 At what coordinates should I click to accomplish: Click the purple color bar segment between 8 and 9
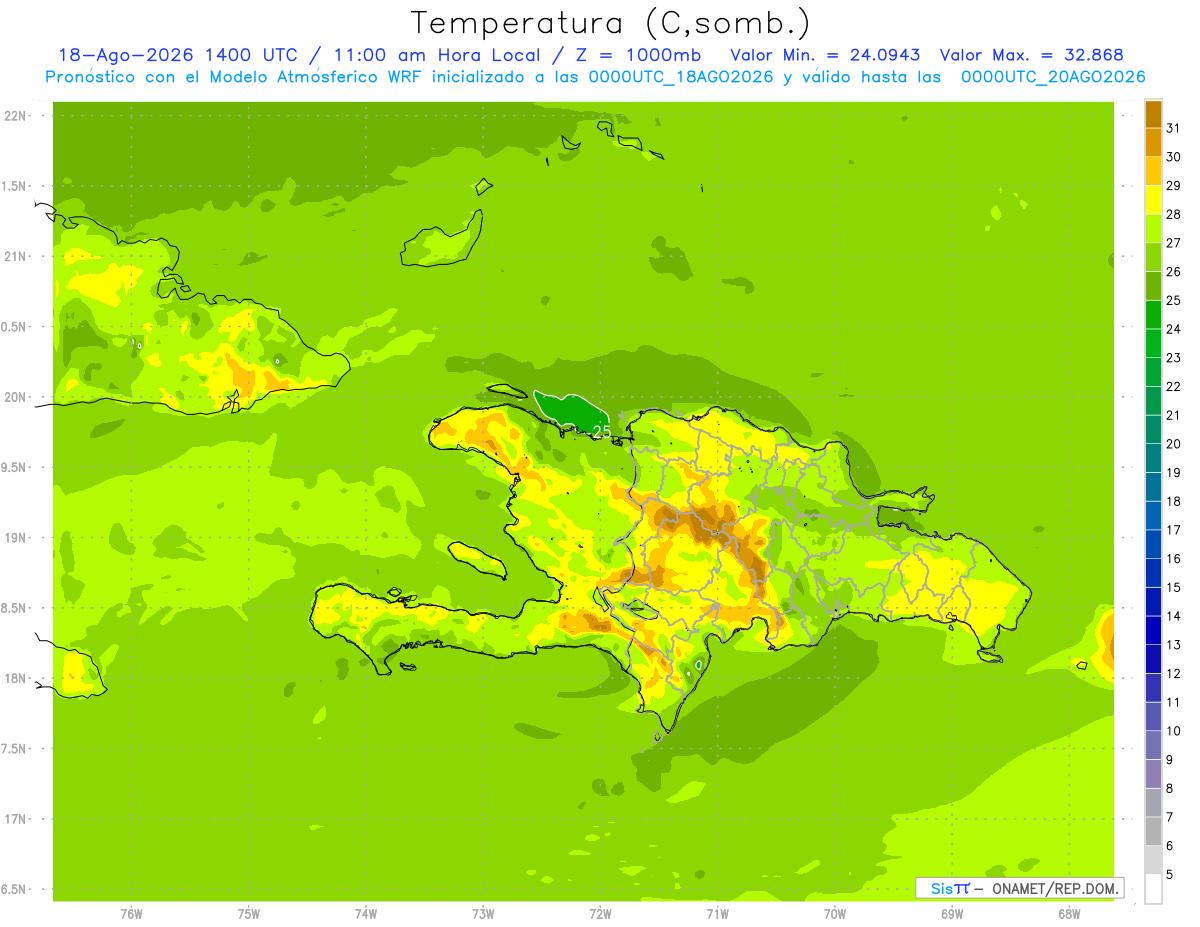(x=1153, y=775)
